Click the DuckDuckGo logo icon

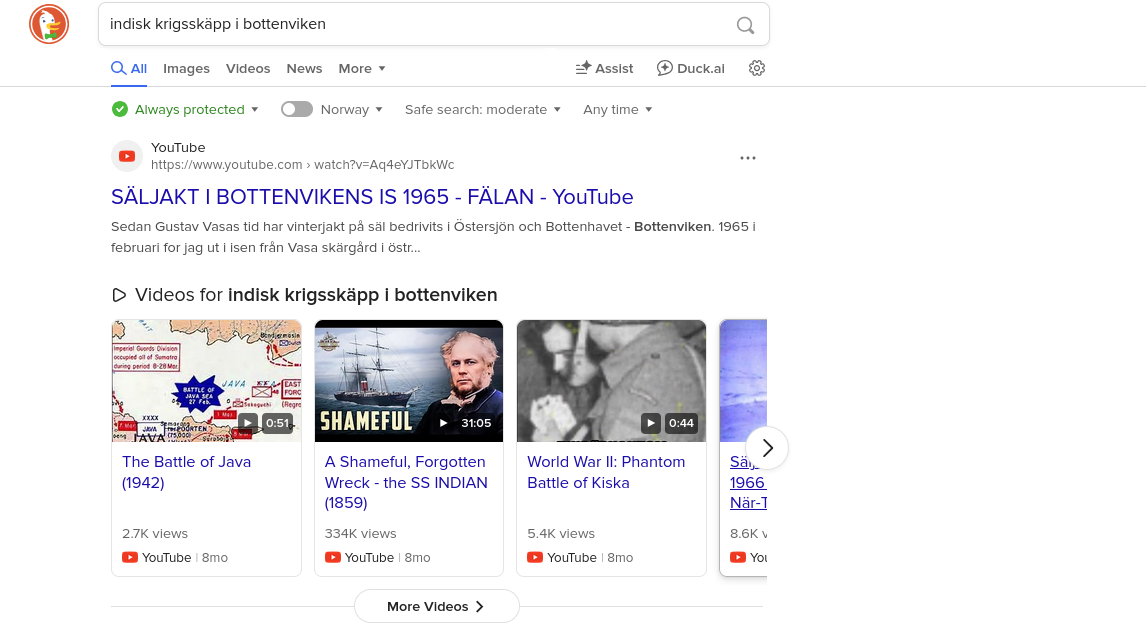(49, 24)
